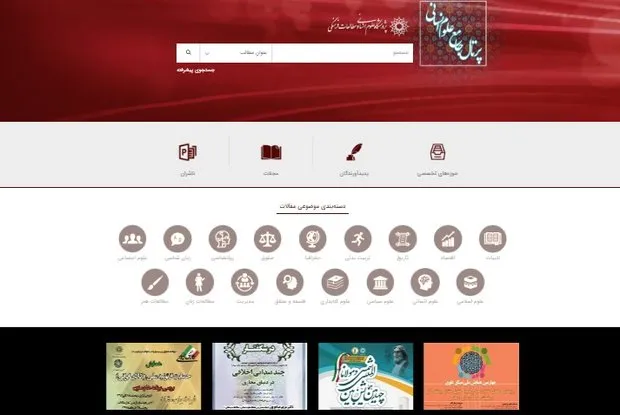
Task: Open the teal calligraphy conference poster
Action: coord(366,376)
